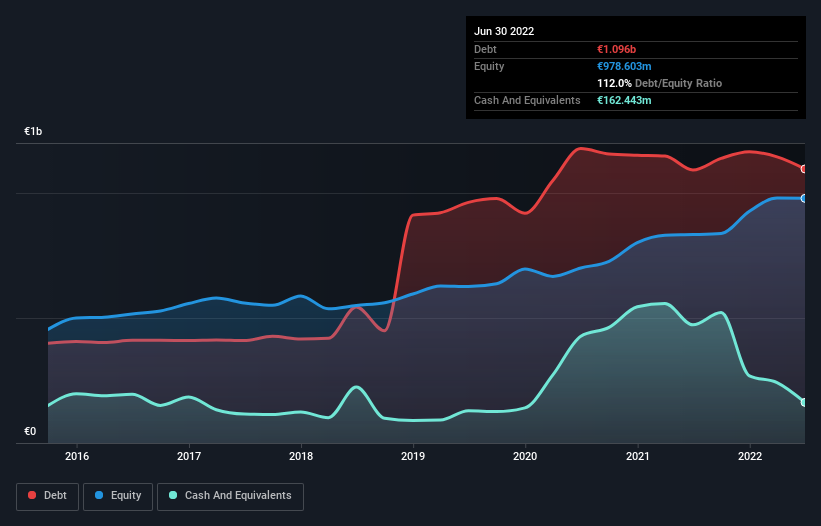Click the 2021 x-axis label

638,456
